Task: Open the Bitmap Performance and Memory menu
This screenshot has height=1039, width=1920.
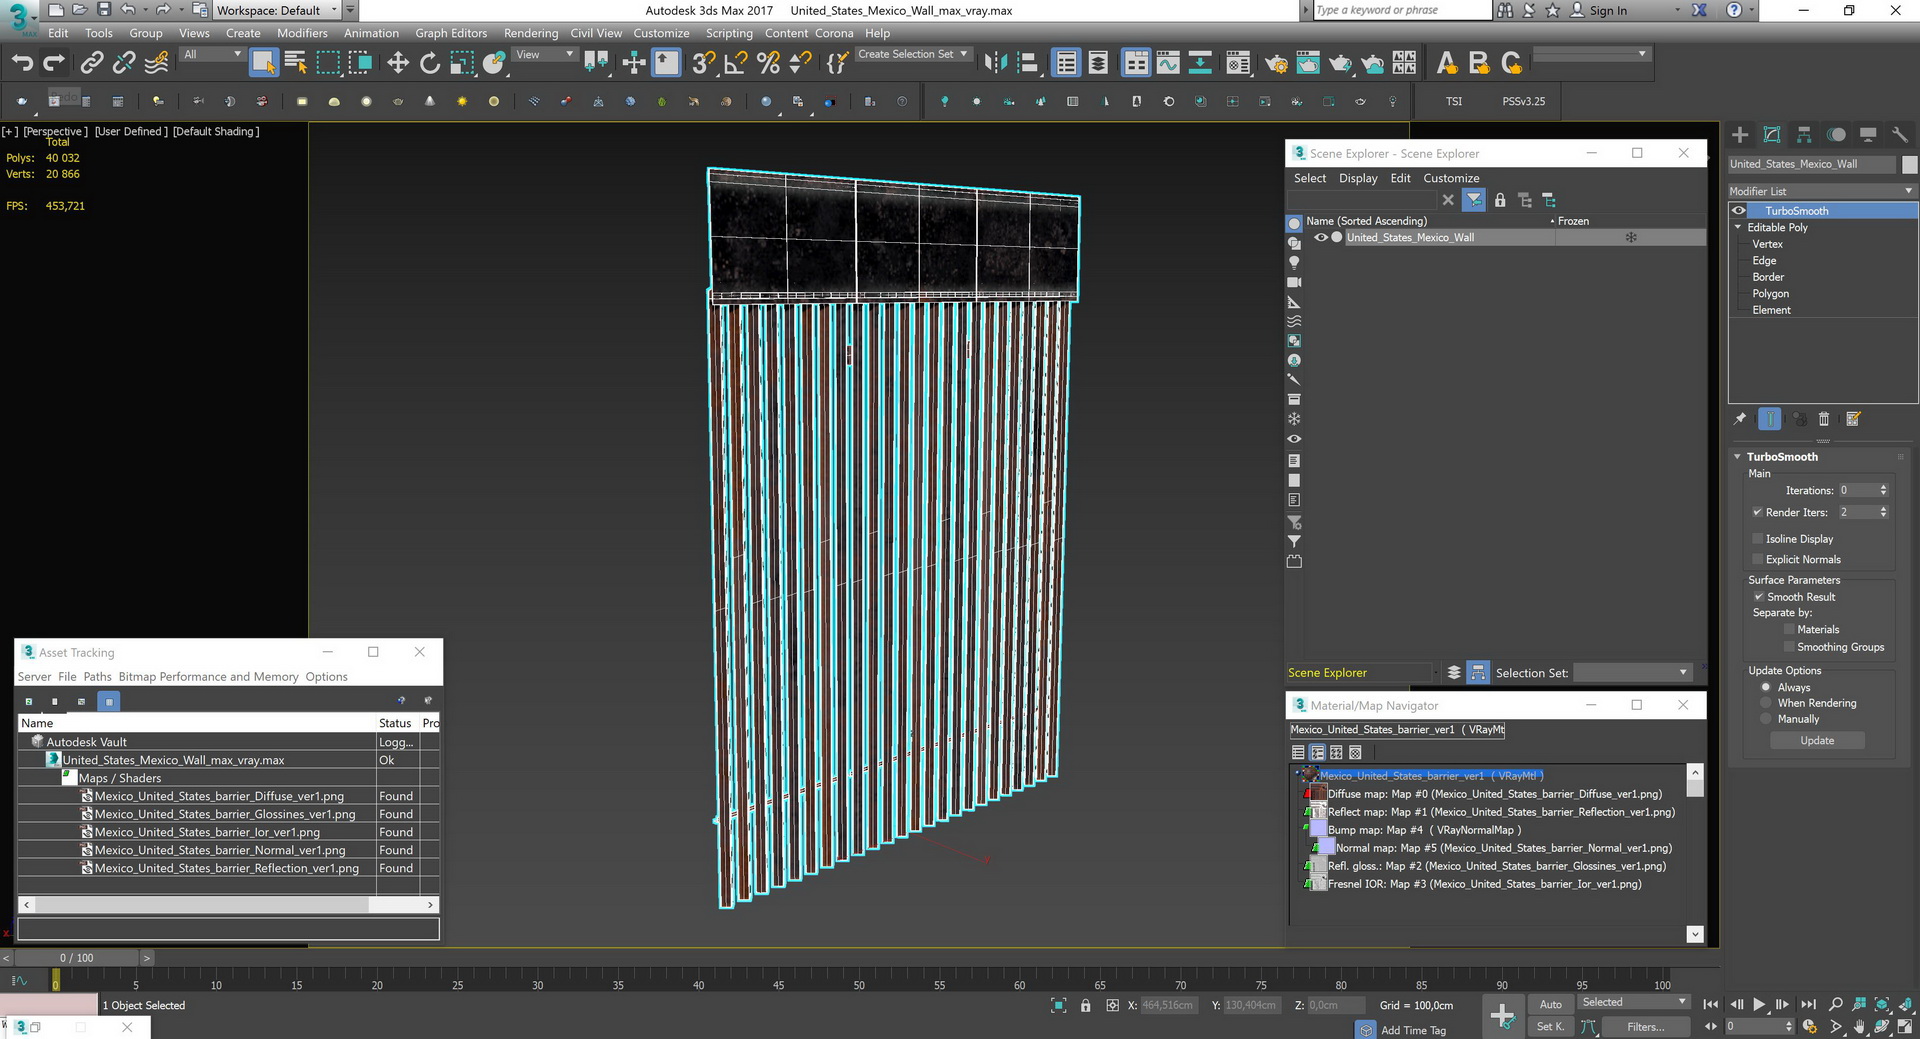Action: pos(208,677)
